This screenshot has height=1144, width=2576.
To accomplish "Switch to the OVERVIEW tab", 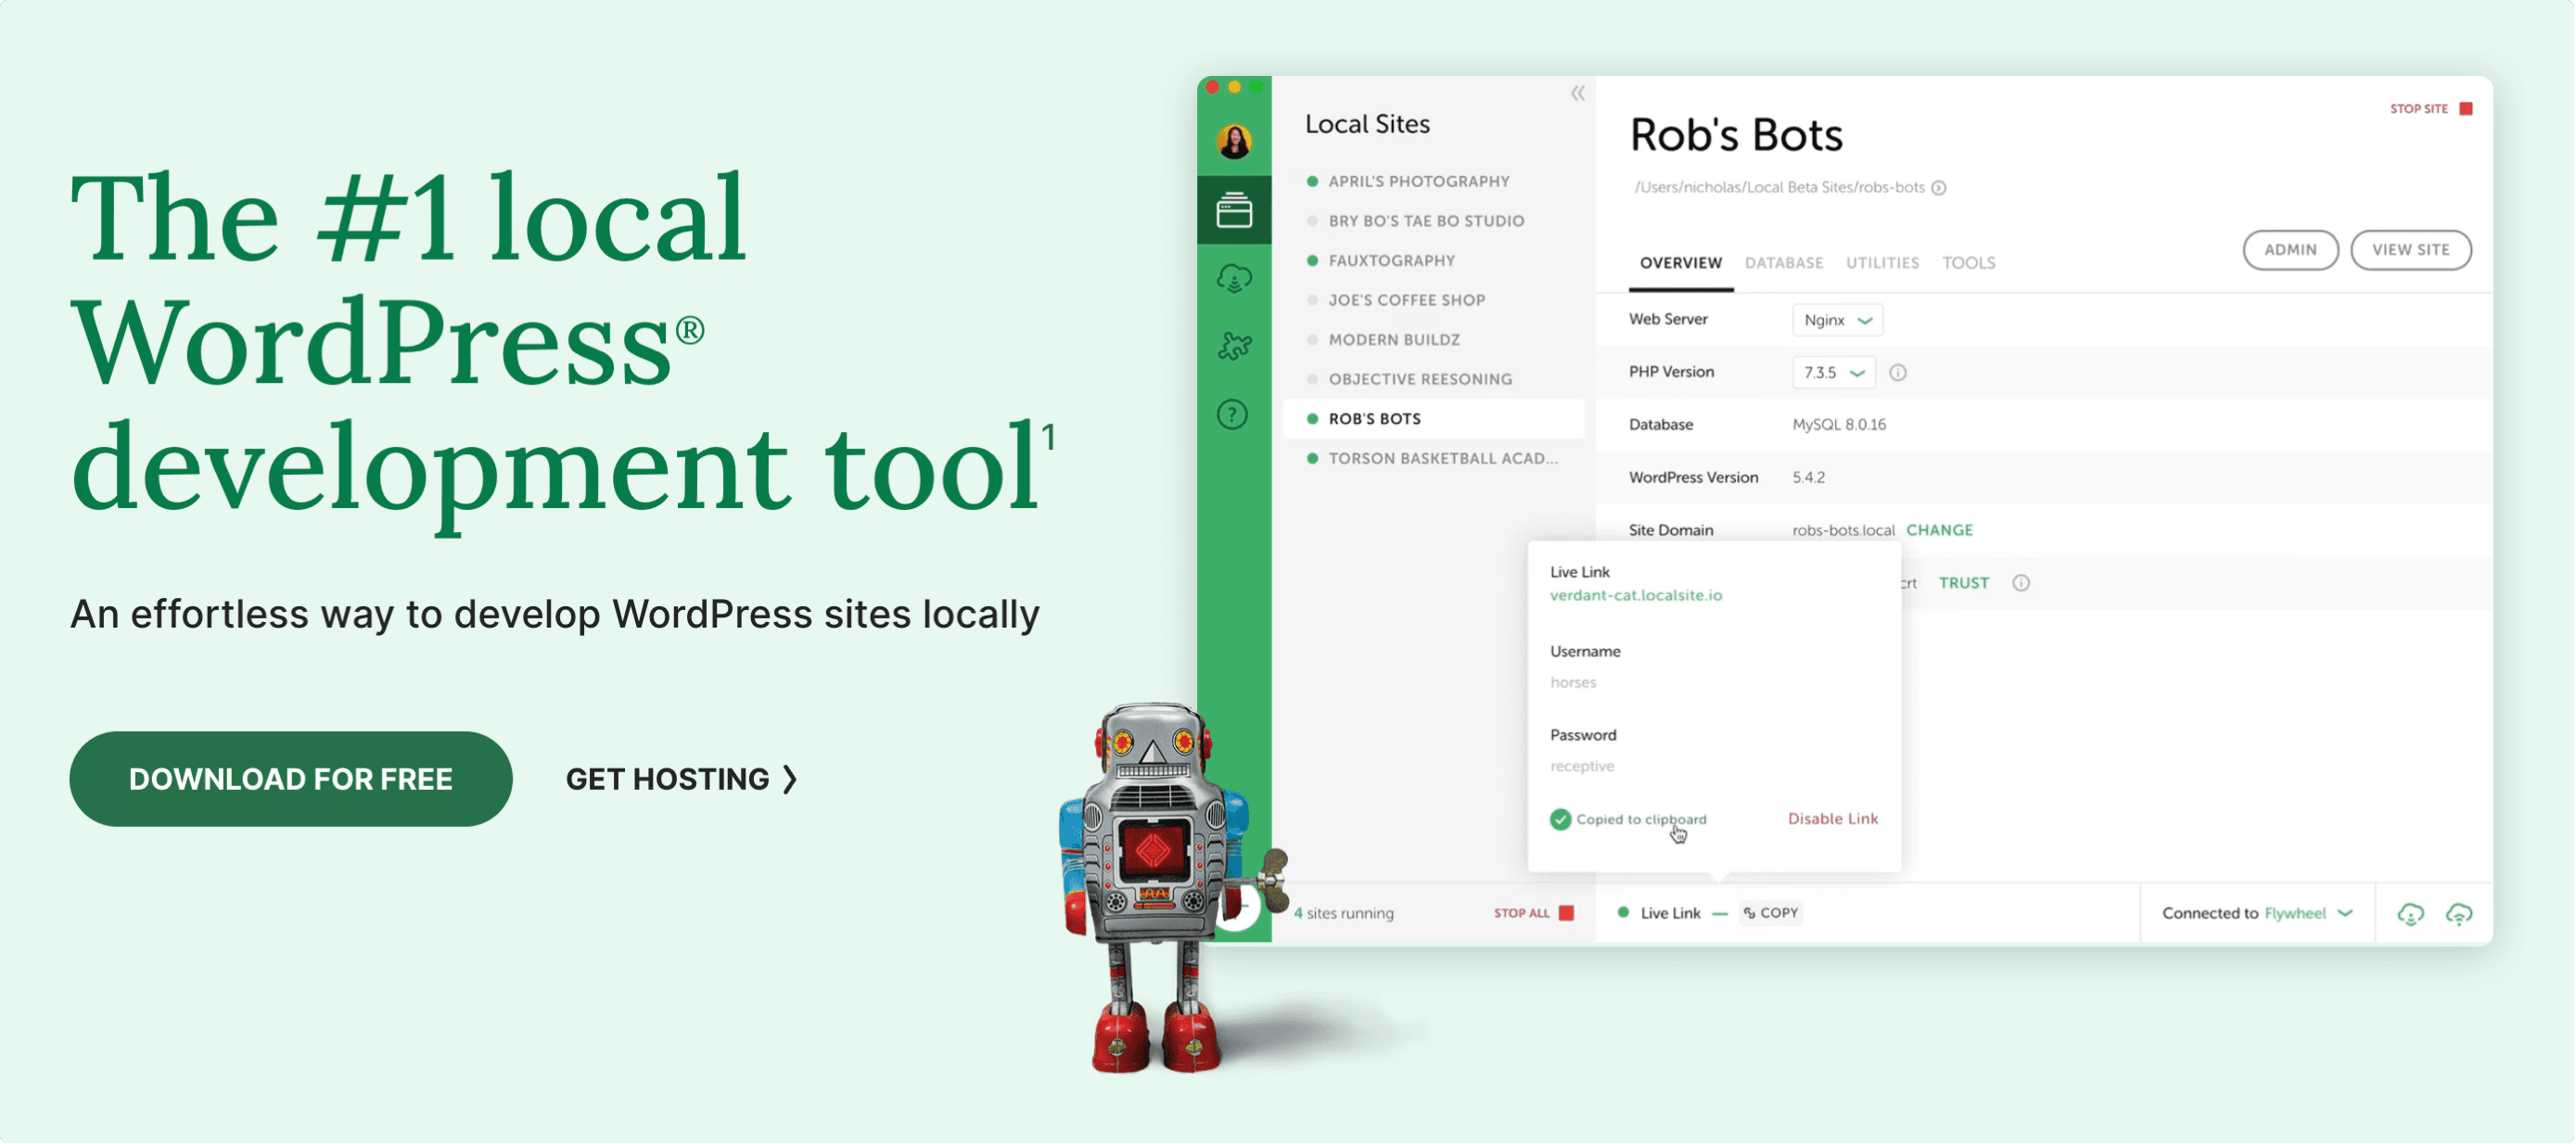I will 1681,263.
